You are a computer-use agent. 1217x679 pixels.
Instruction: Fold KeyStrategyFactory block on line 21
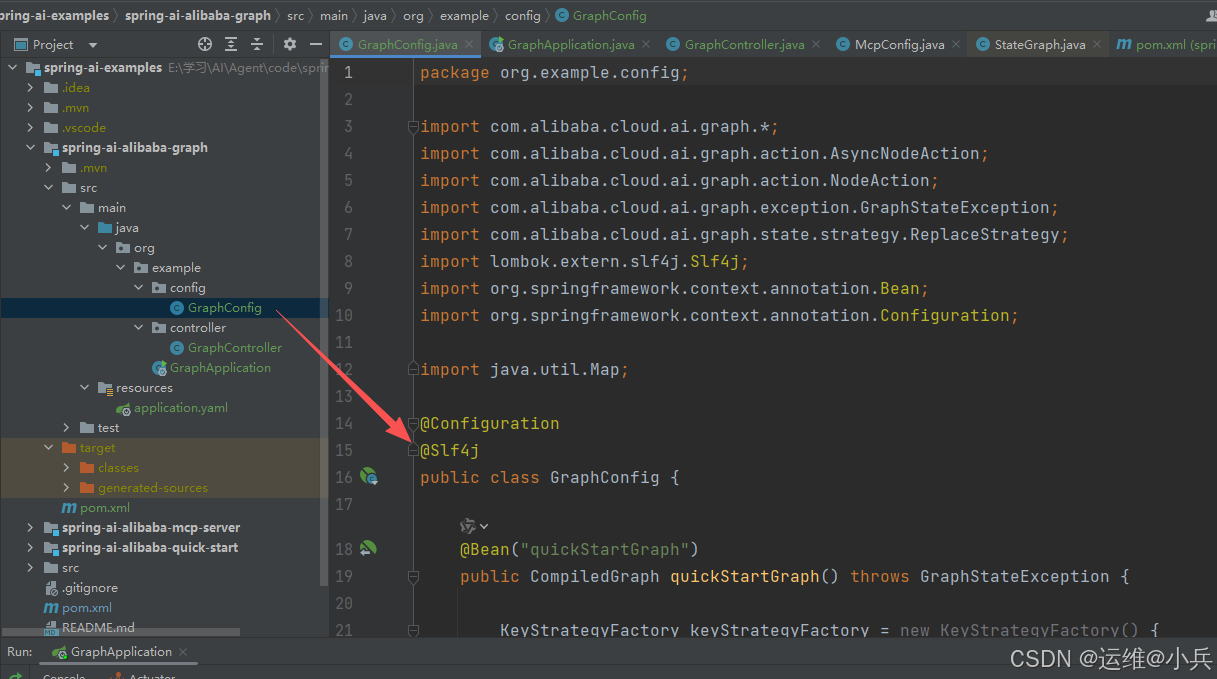tap(412, 630)
